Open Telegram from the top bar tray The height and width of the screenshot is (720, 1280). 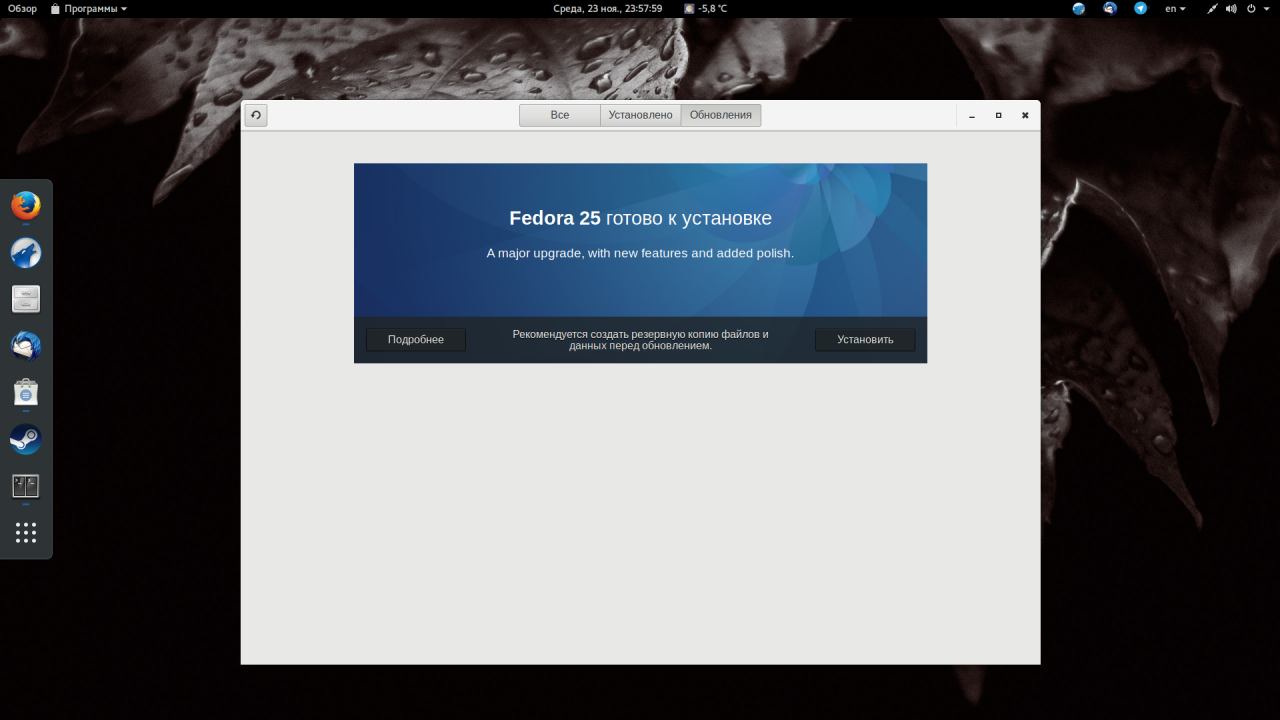[x=1140, y=8]
